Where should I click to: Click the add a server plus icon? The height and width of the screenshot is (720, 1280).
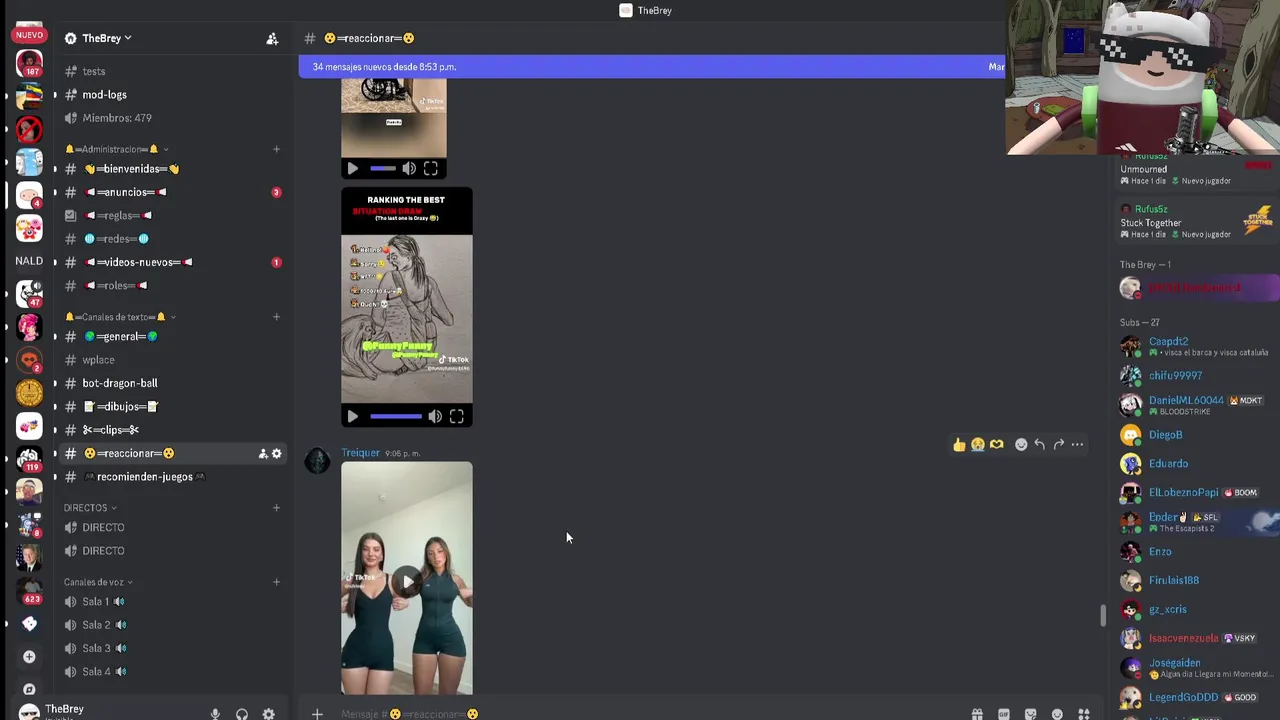pos(29,657)
